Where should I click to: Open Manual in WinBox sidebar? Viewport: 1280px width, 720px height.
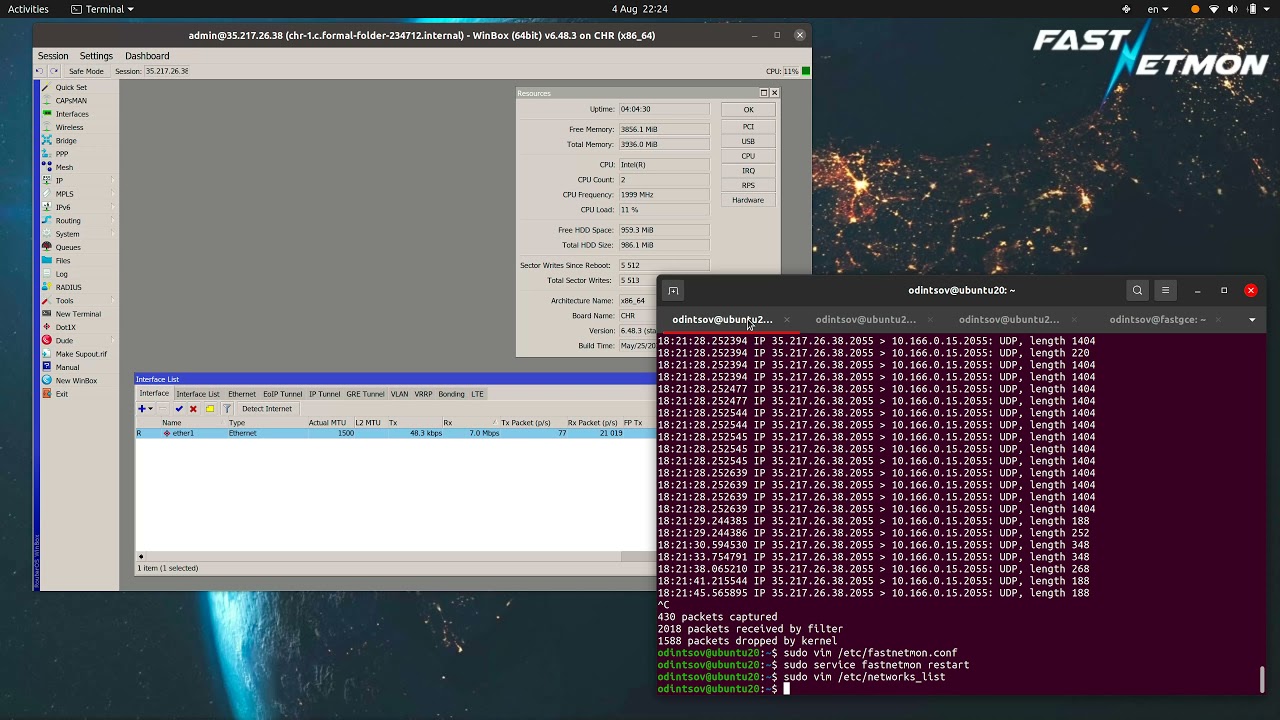67,367
